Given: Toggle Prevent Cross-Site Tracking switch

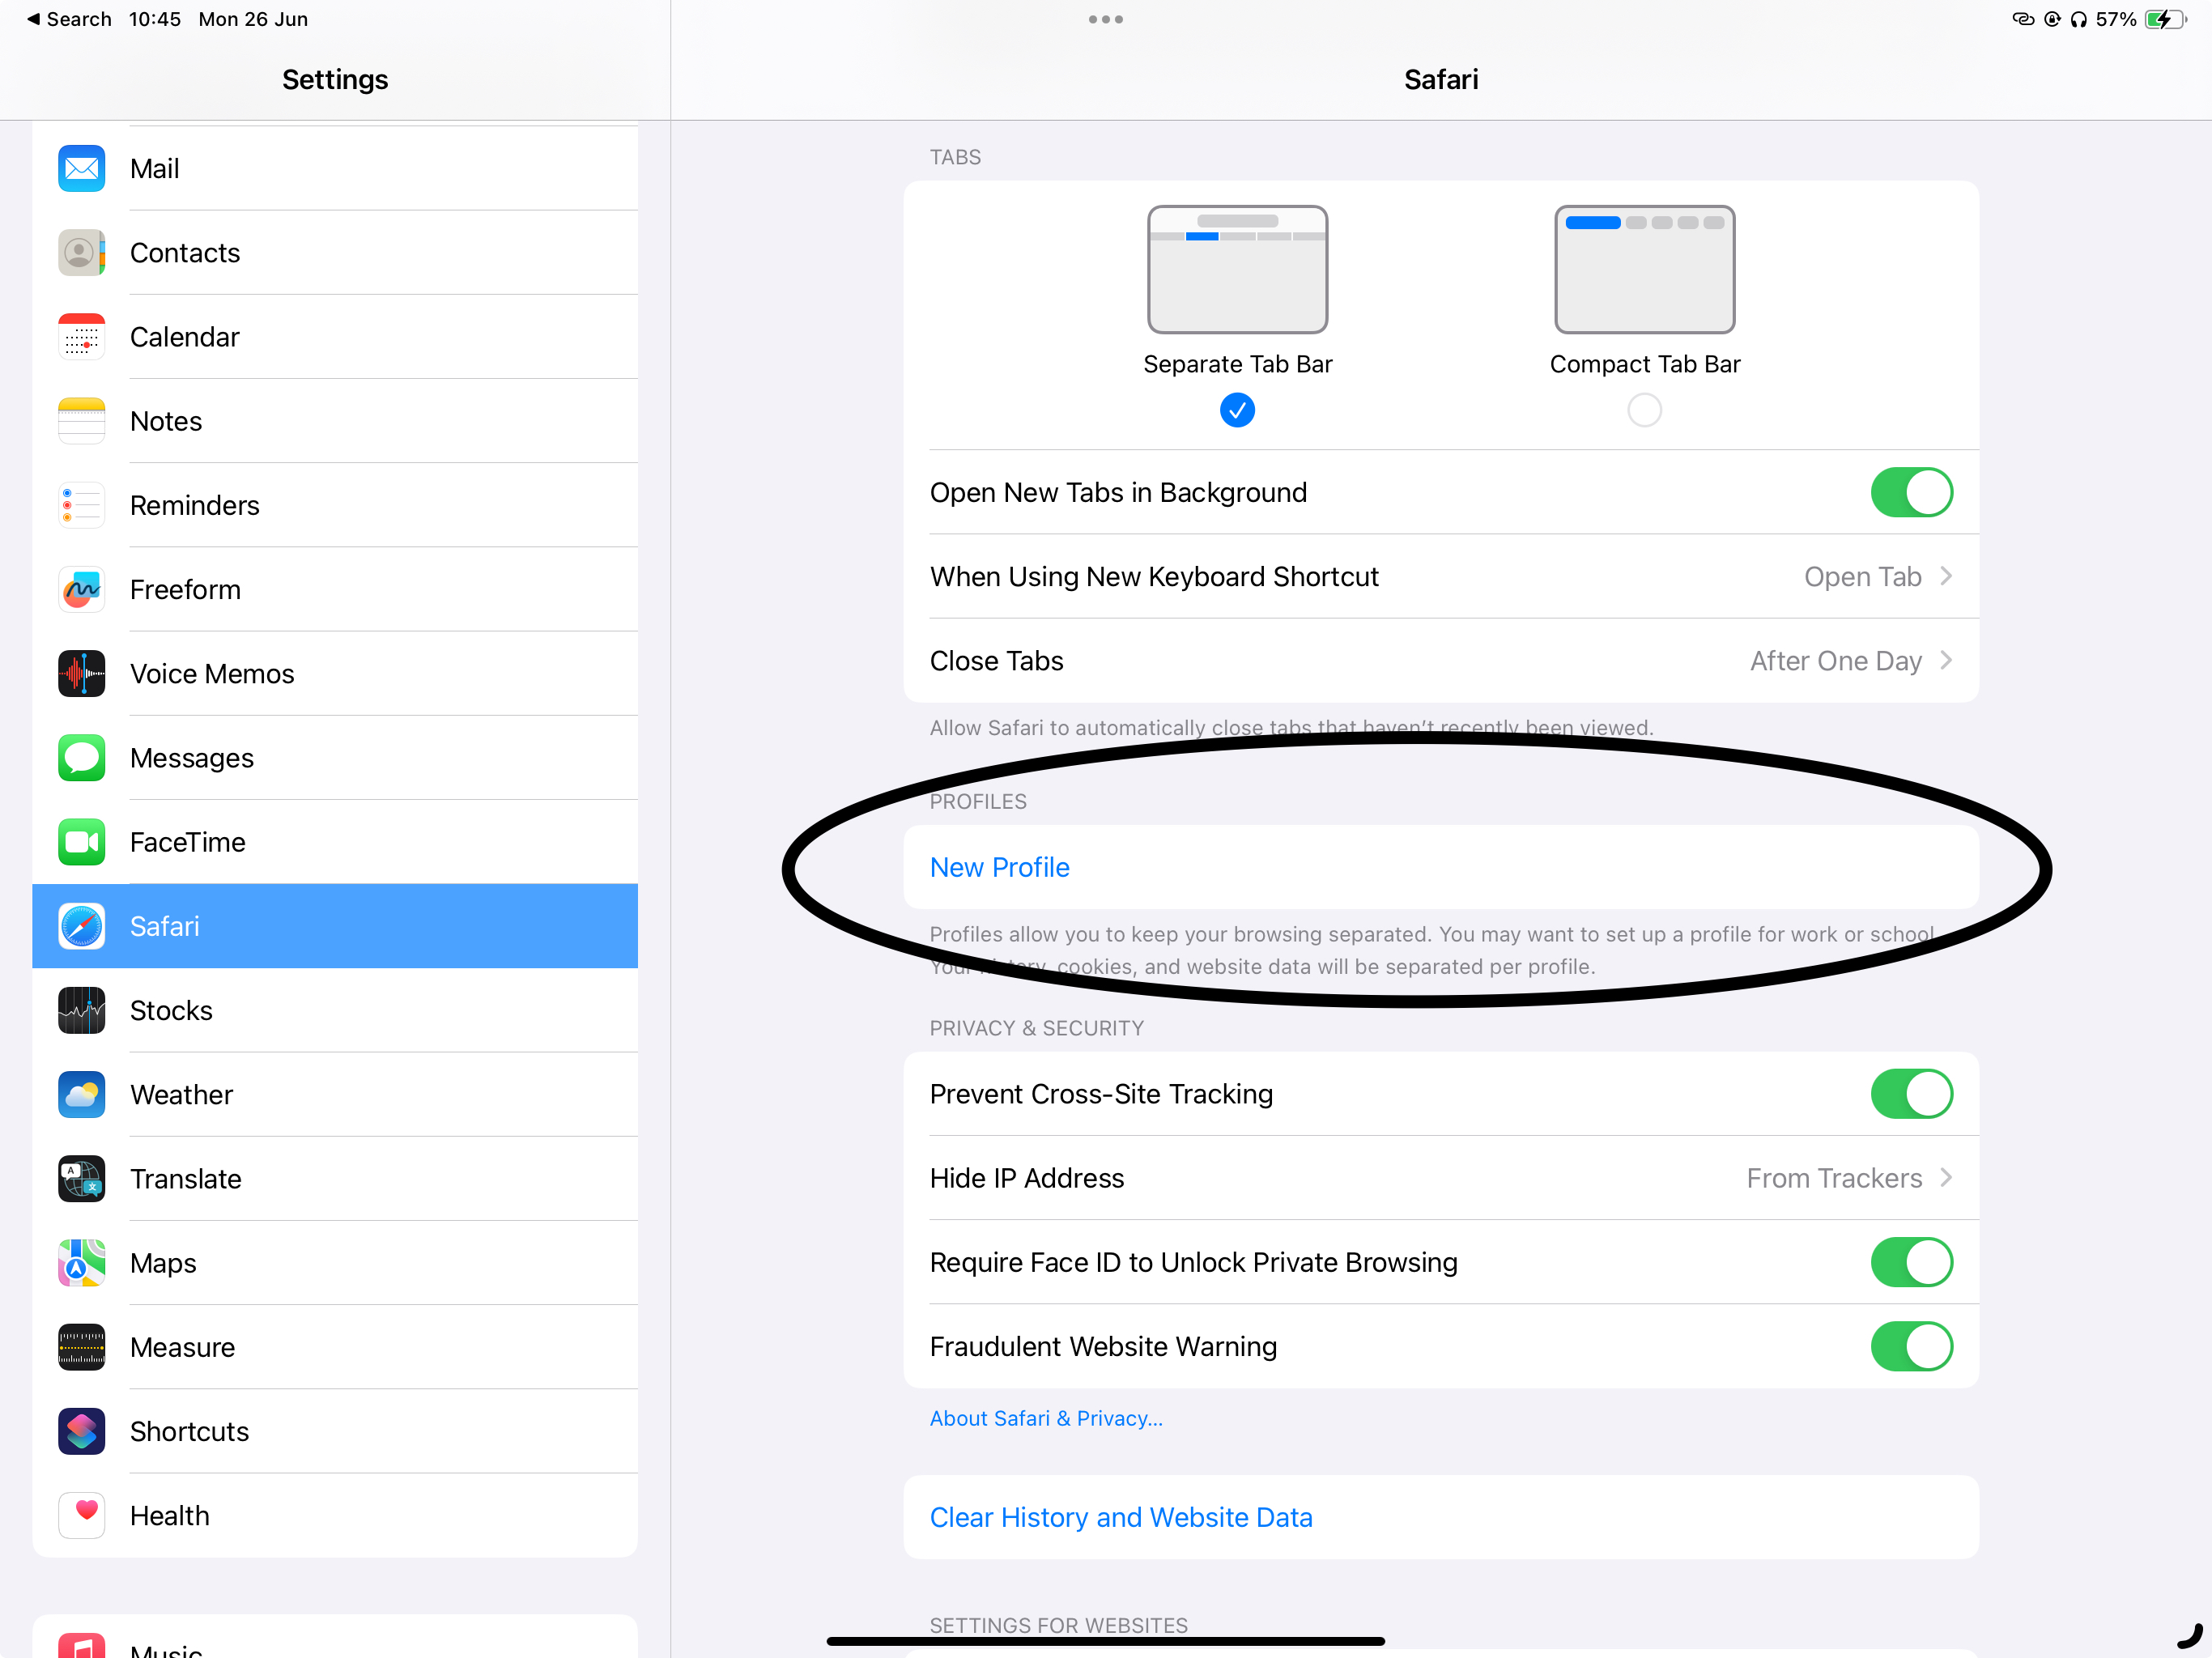Looking at the screenshot, I should 1911,1094.
